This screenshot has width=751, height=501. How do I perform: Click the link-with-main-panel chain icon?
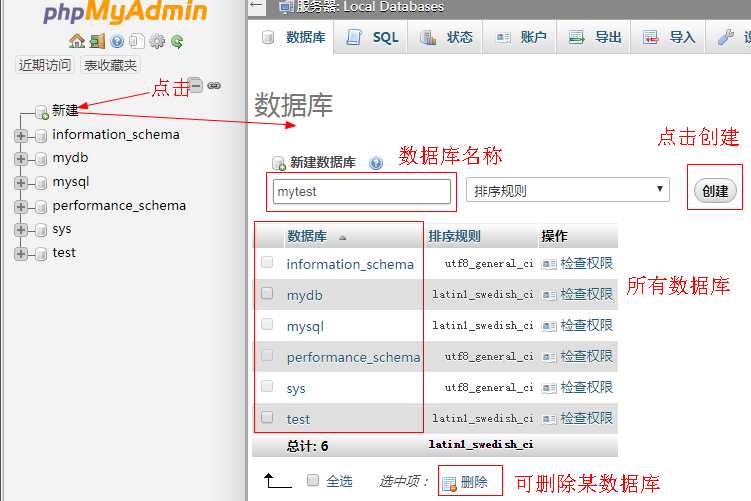pos(214,86)
